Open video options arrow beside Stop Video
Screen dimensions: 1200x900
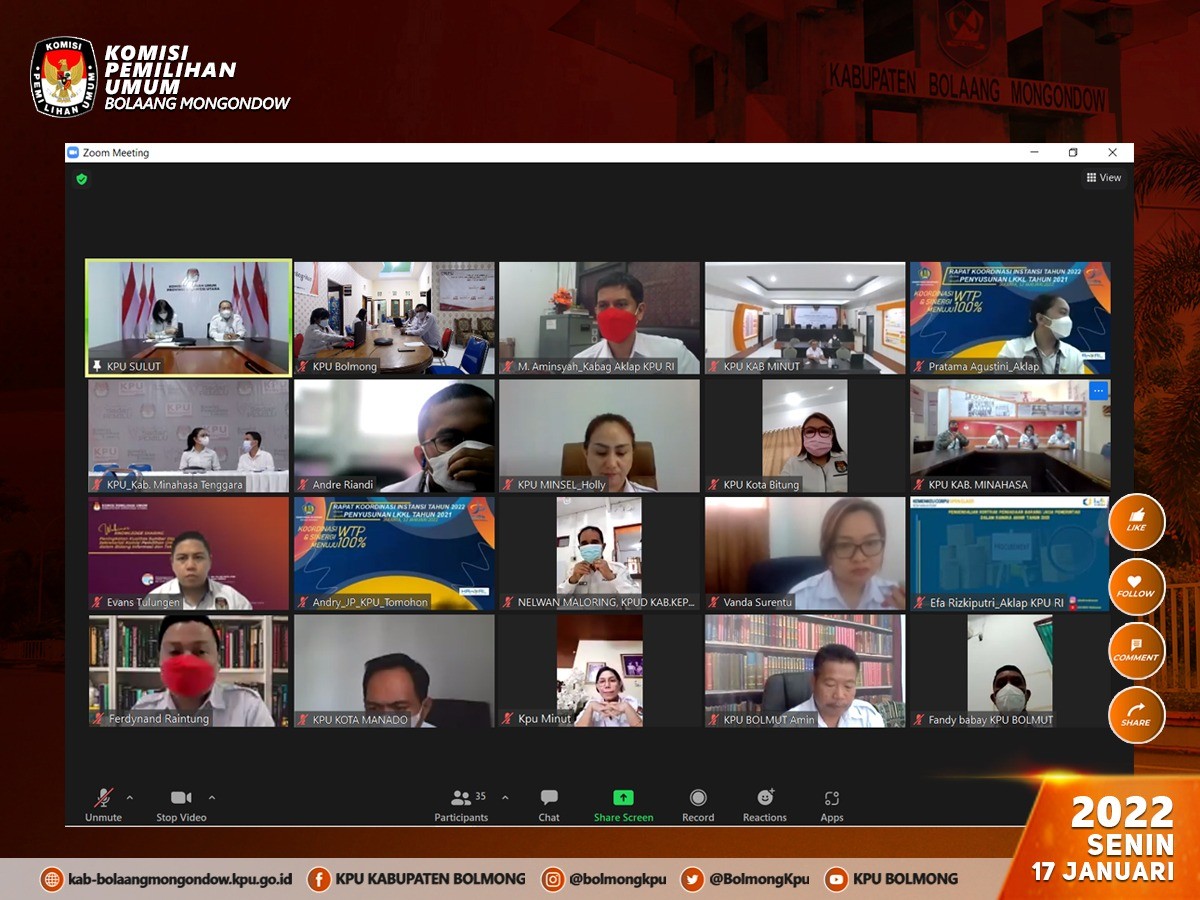(x=211, y=798)
